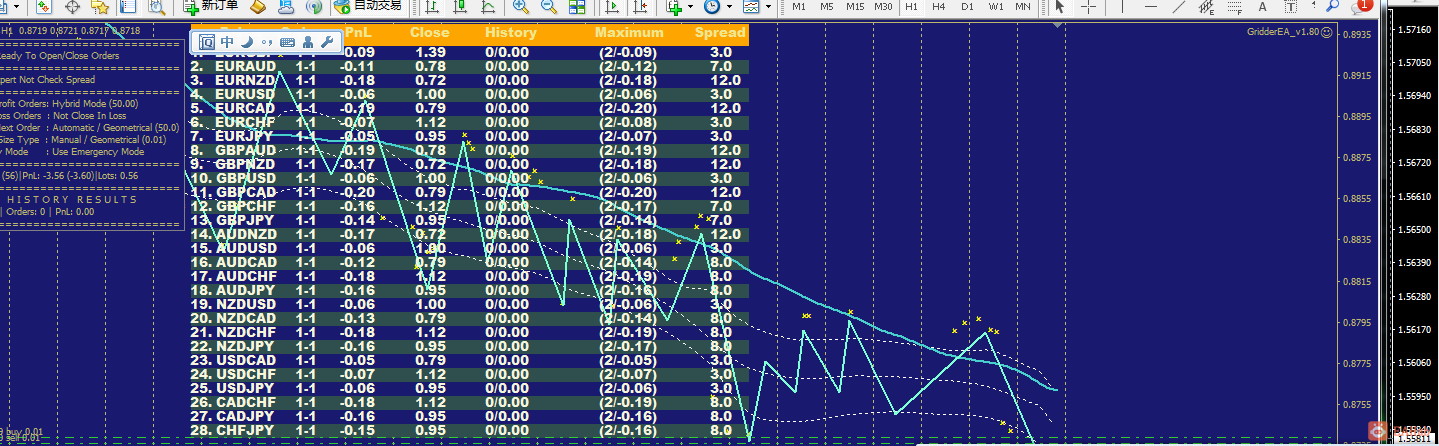Select the trendline drawing tool

[x=1178, y=6]
